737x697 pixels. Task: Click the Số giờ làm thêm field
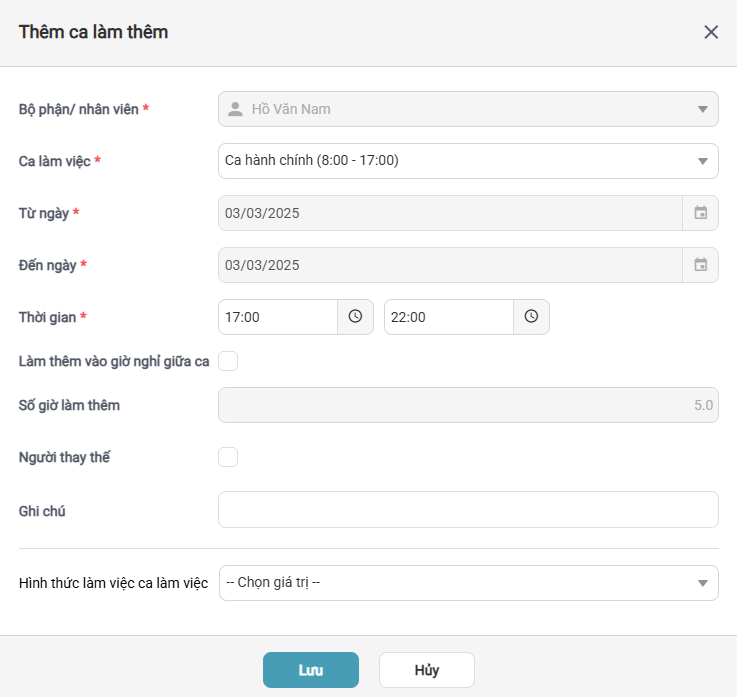tap(468, 405)
